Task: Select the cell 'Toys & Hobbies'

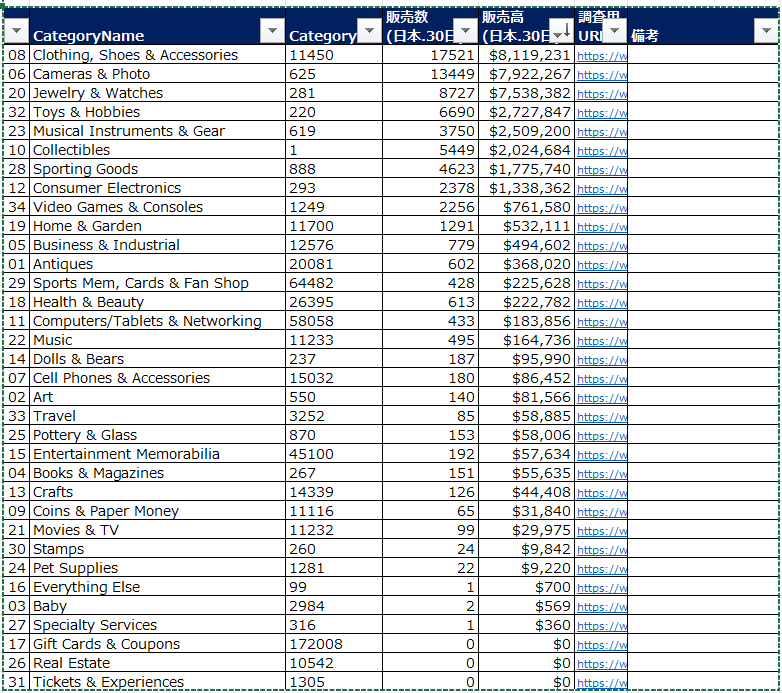Action: pyautogui.click(x=157, y=112)
